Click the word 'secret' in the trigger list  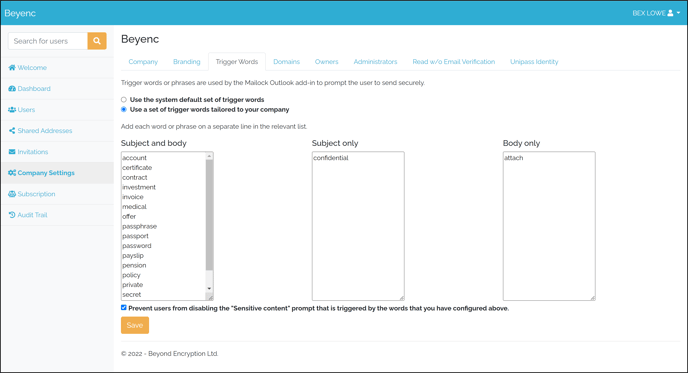(x=132, y=294)
